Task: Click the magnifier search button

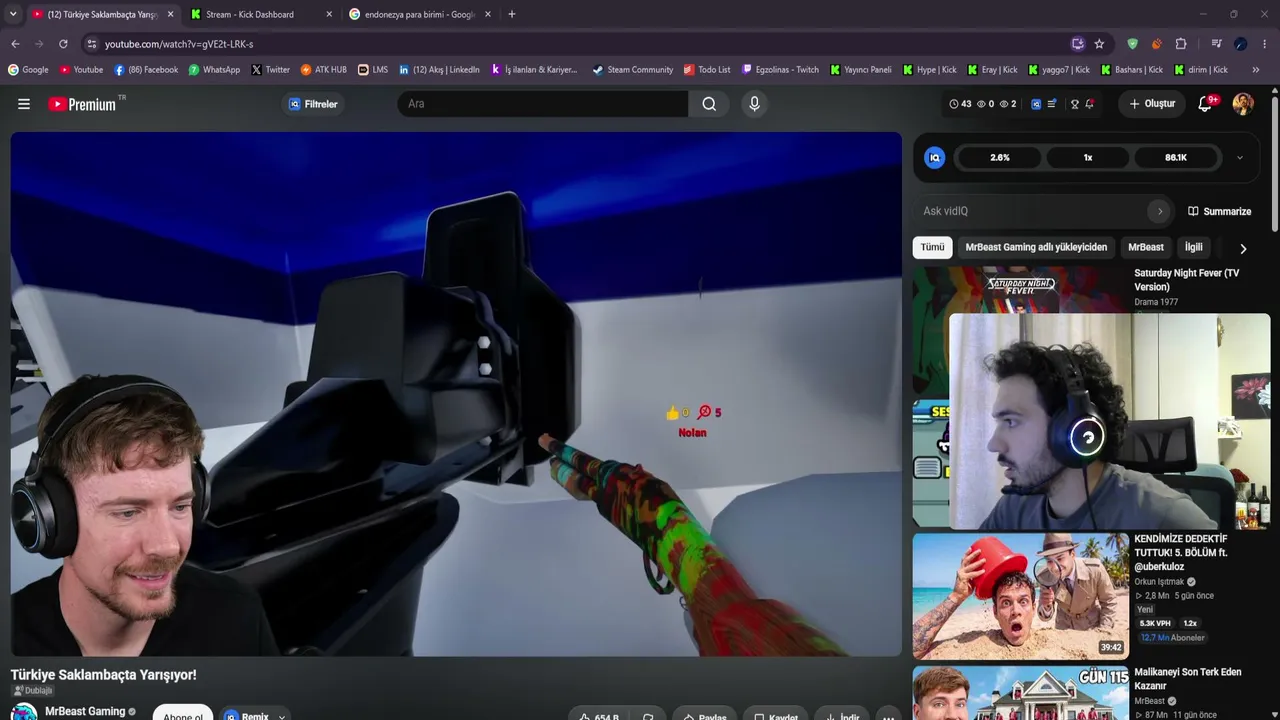Action: point(709,104)
